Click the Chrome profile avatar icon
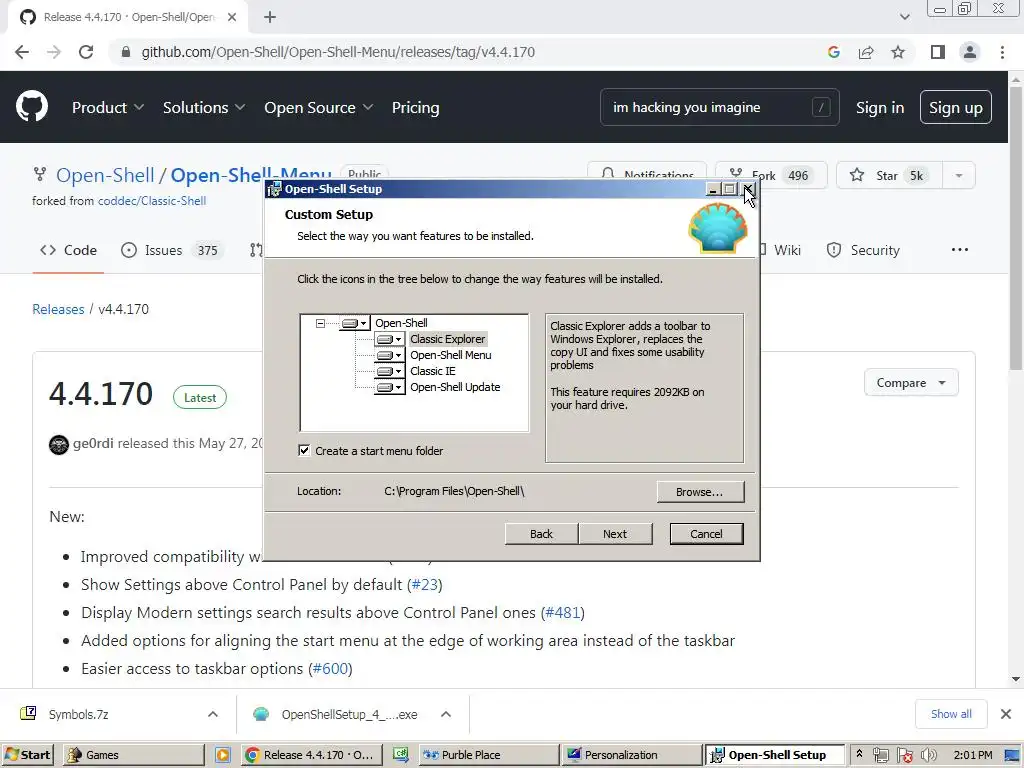The width and height of the screenshot is (1024, 768). point(970,52)
